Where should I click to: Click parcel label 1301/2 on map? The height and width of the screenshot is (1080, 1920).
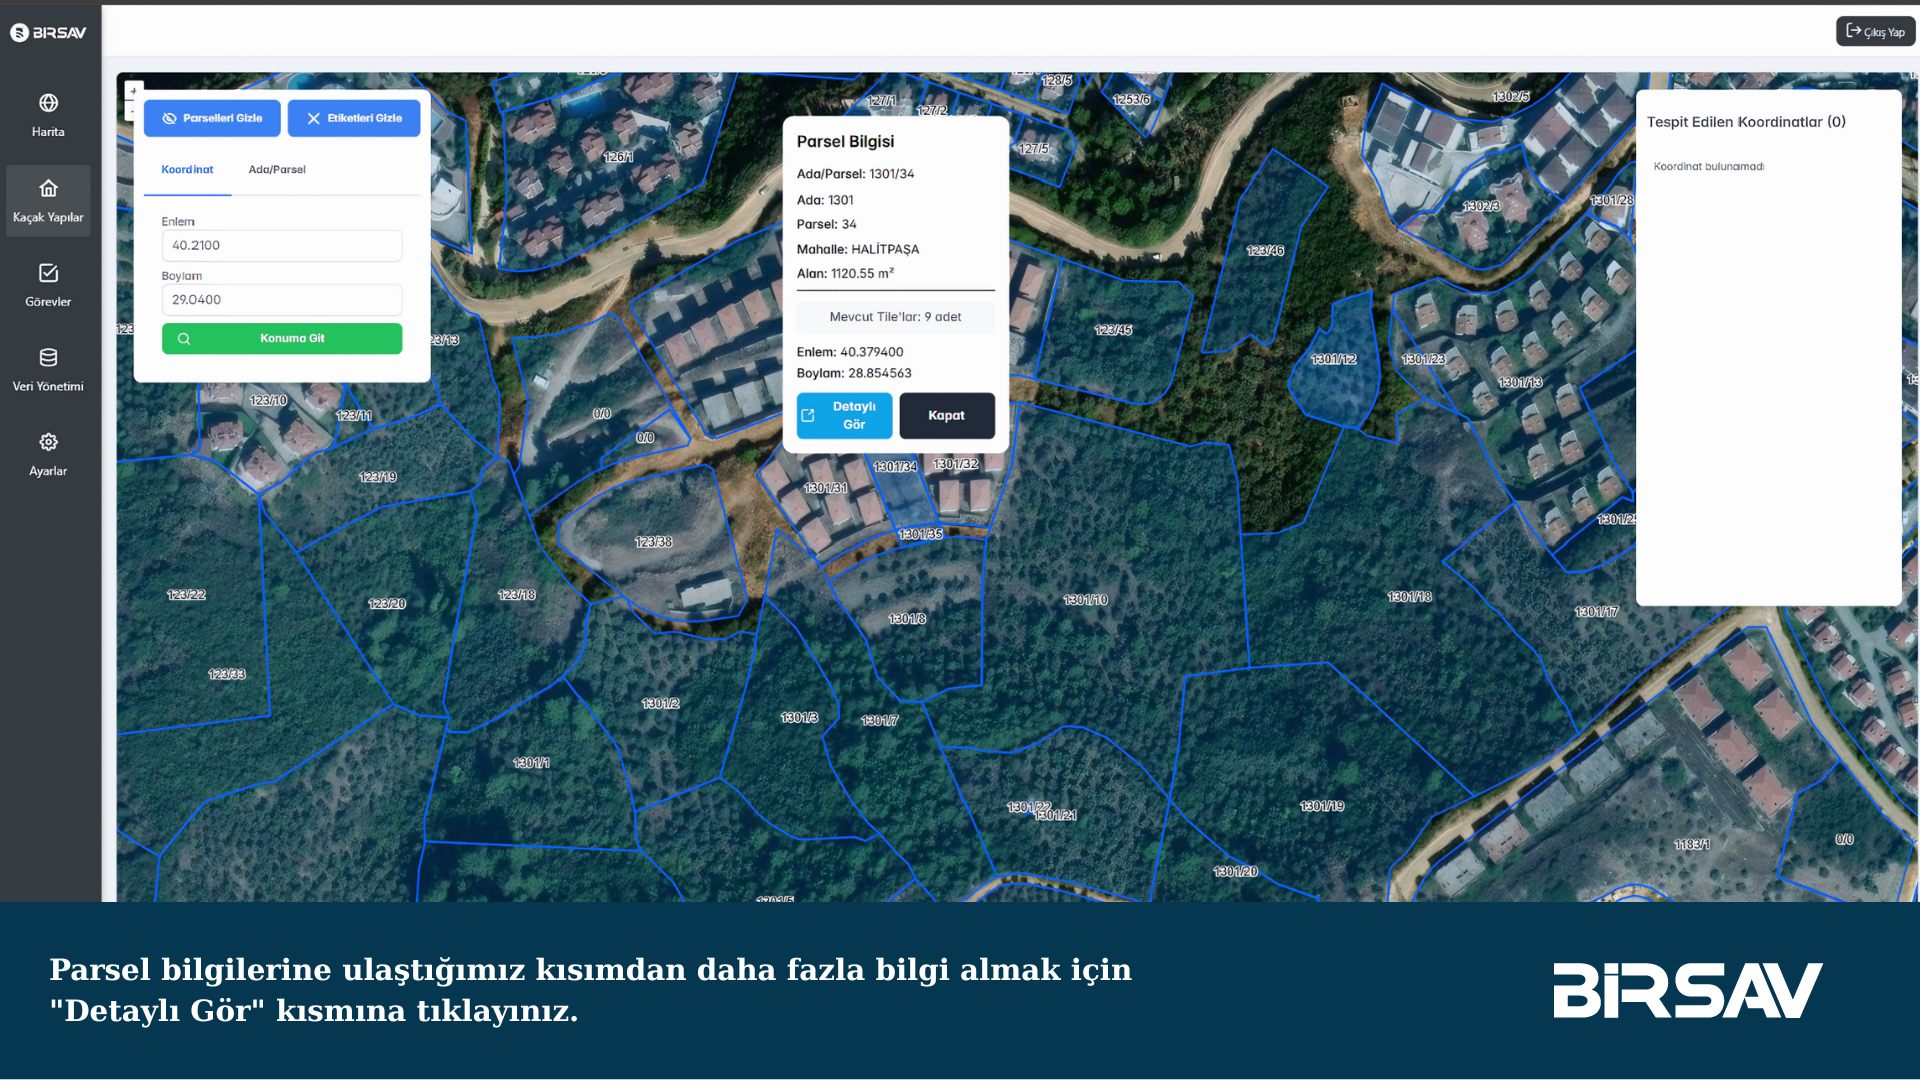pyautogui.click(x=660, y=704)
